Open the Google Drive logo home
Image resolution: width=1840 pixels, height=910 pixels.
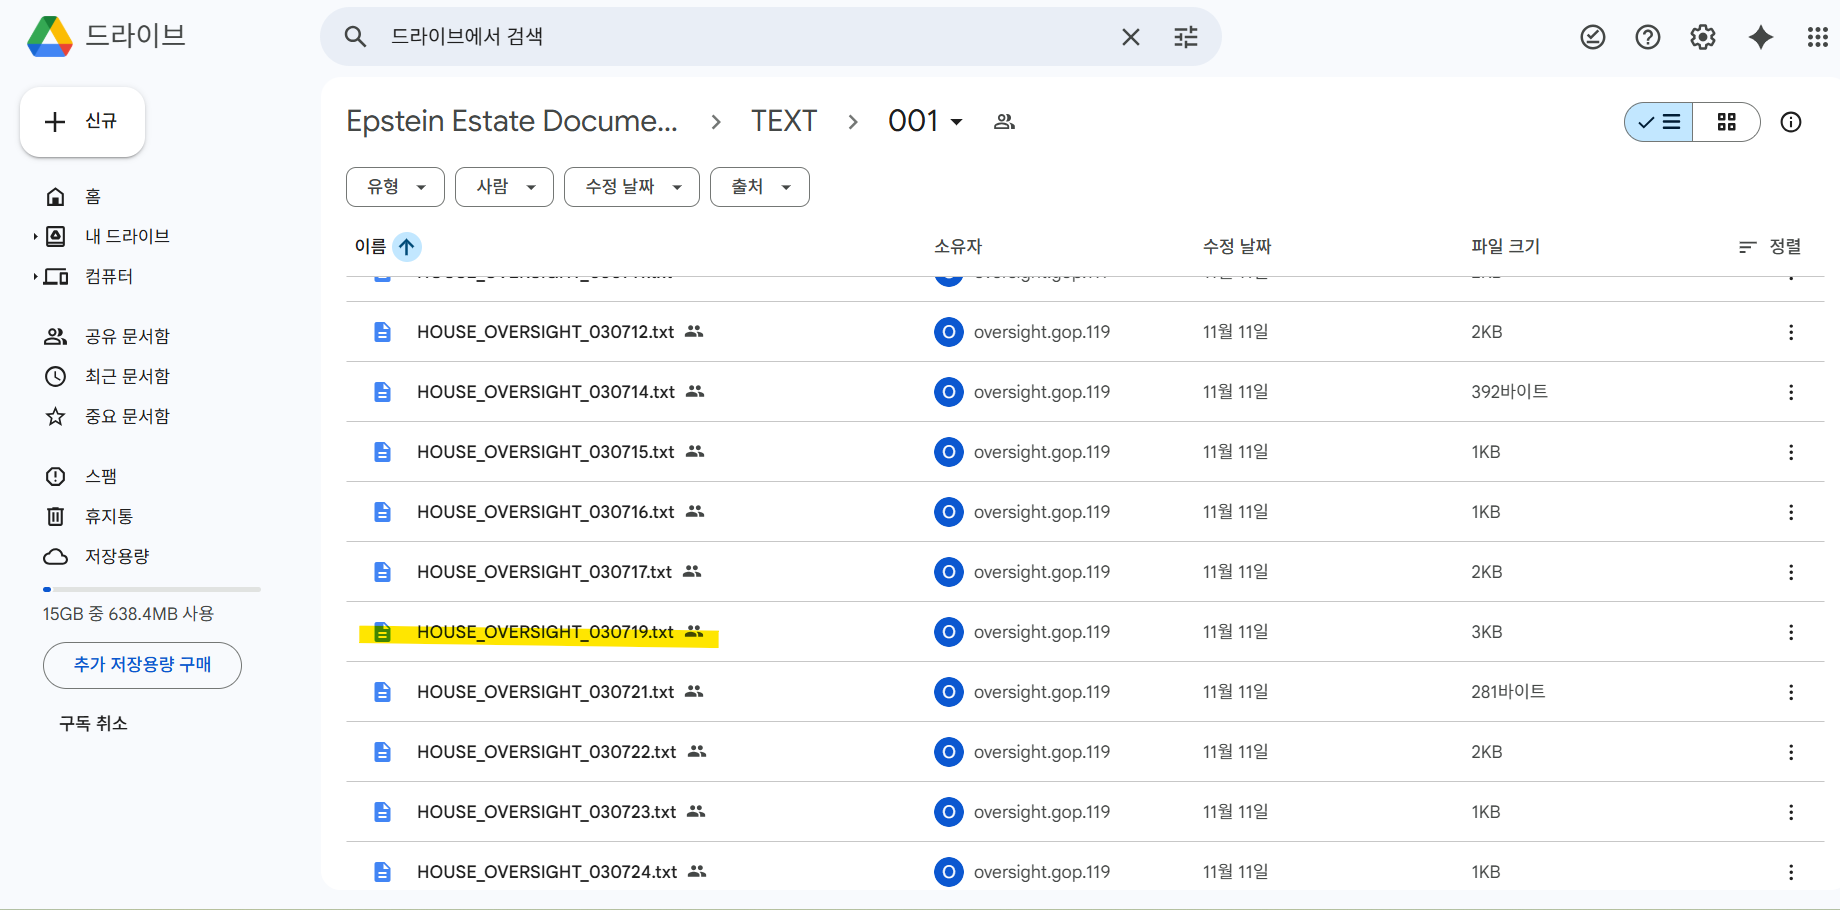click(49, 37)
